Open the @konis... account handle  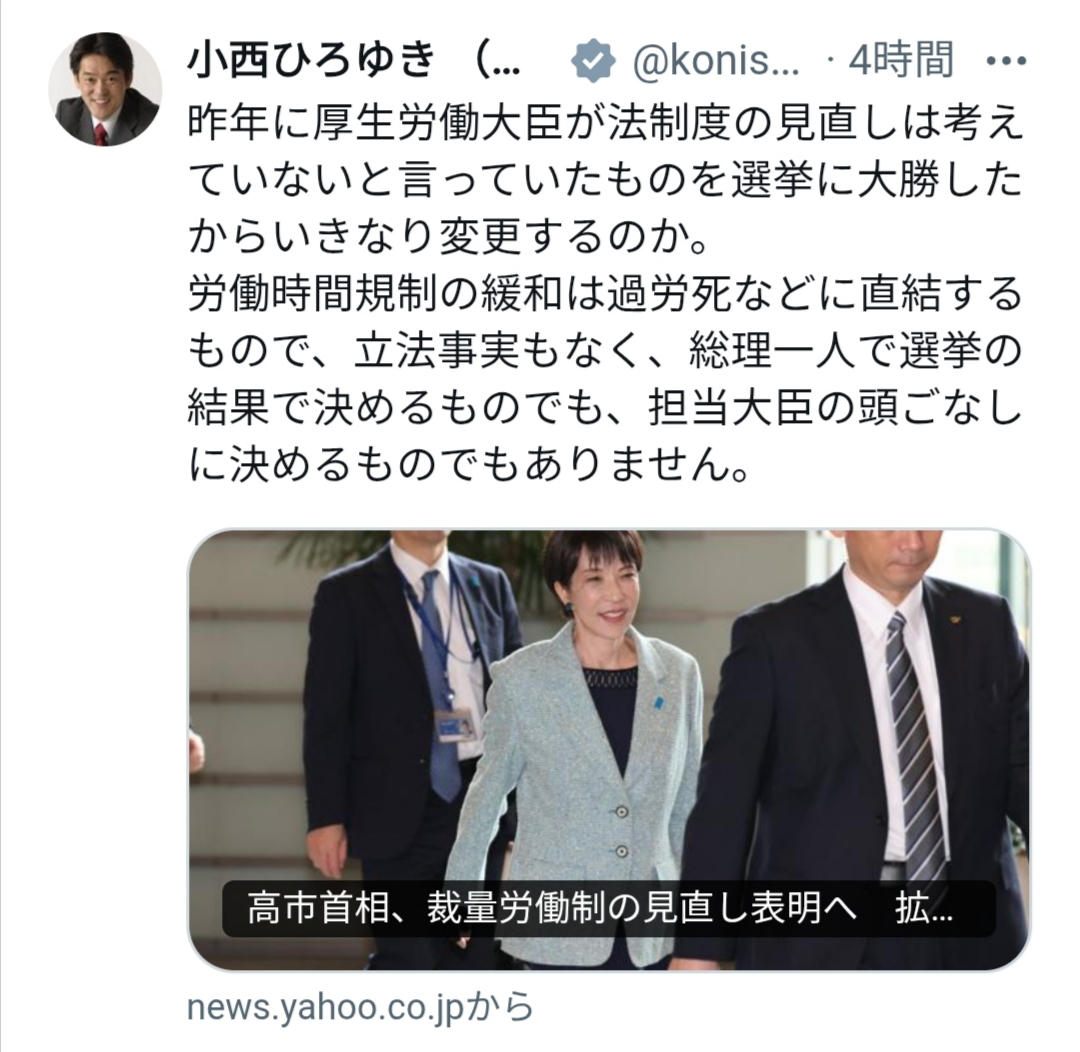point(716,61)
